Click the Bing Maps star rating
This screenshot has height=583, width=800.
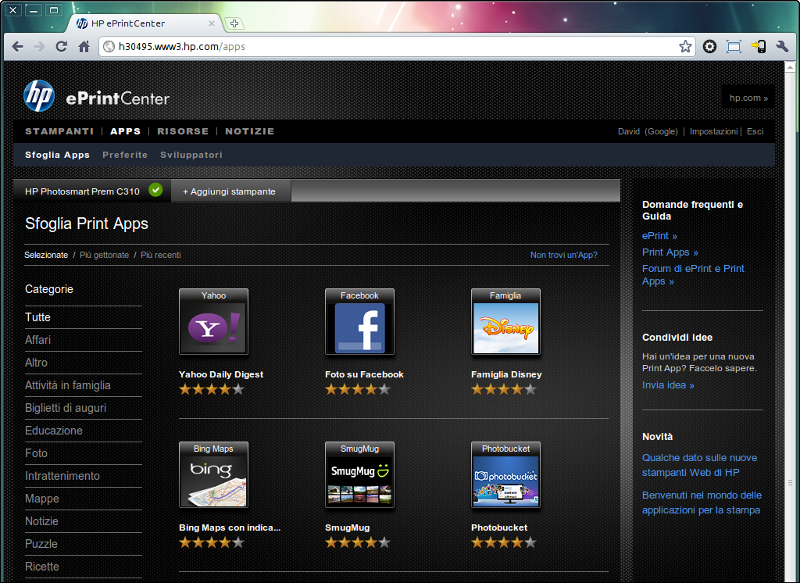tap(212, 543)
